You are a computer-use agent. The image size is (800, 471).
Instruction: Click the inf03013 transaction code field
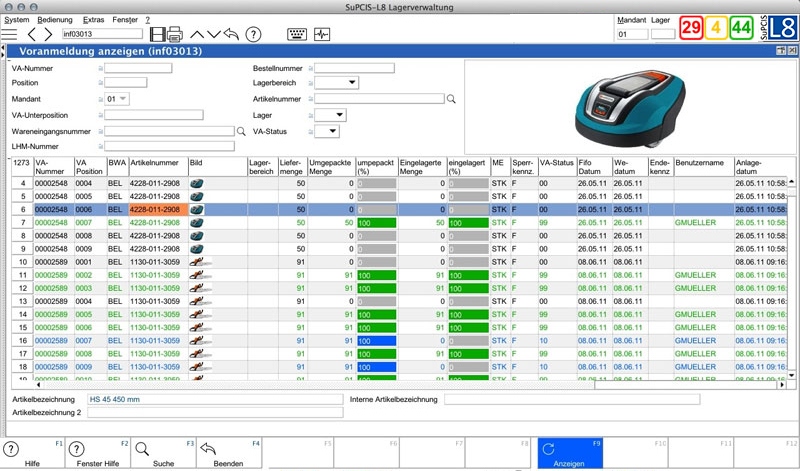point(102,34)
